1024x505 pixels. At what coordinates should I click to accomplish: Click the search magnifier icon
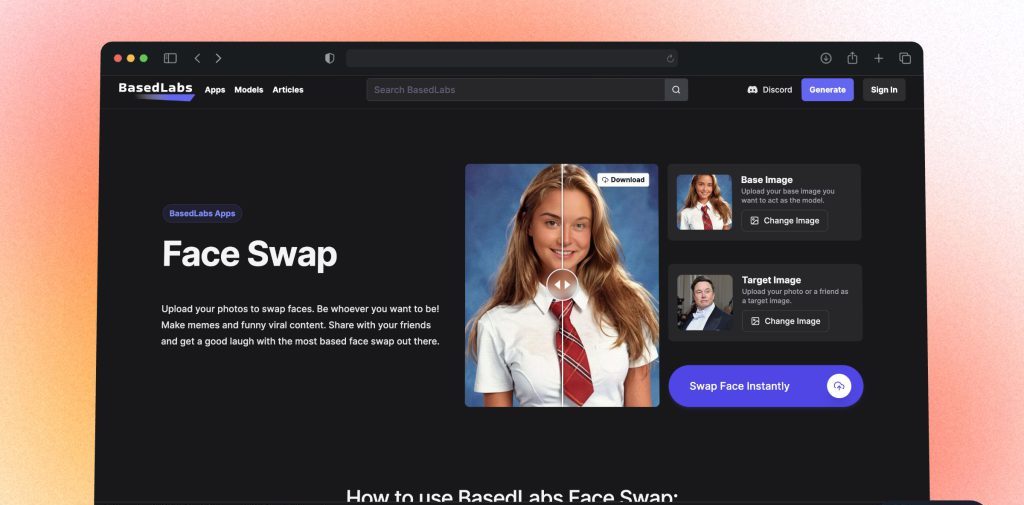(x=676, y=90)
